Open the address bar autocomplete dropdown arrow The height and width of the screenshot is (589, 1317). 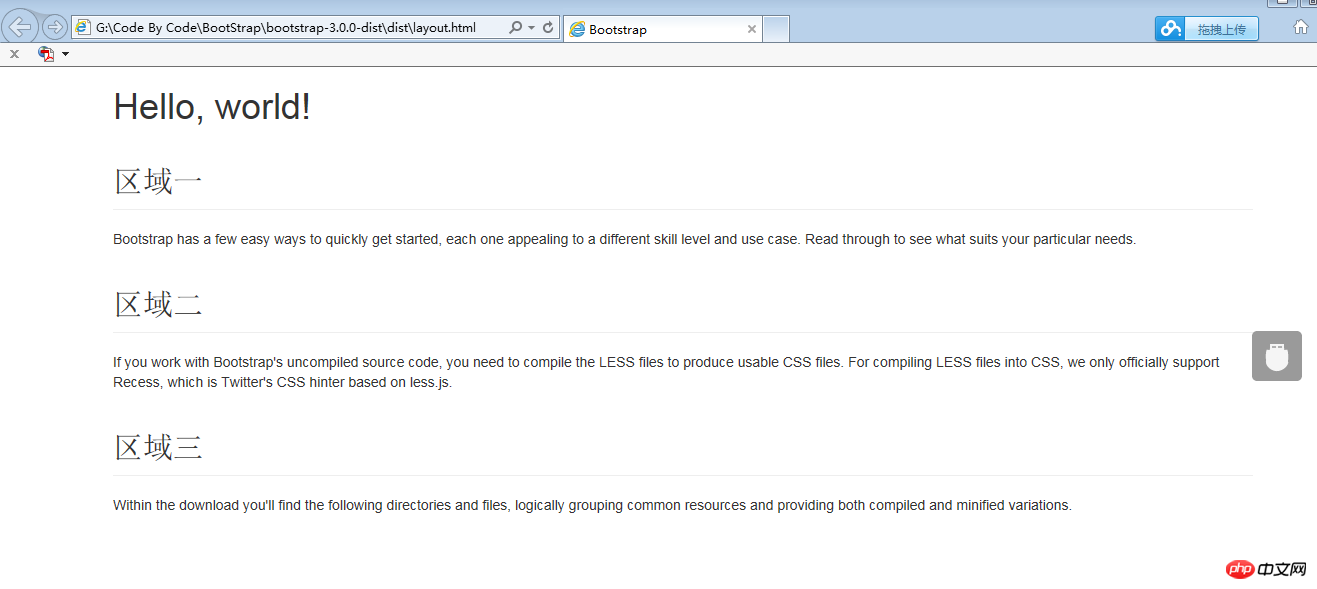click(x=531, y=28)
